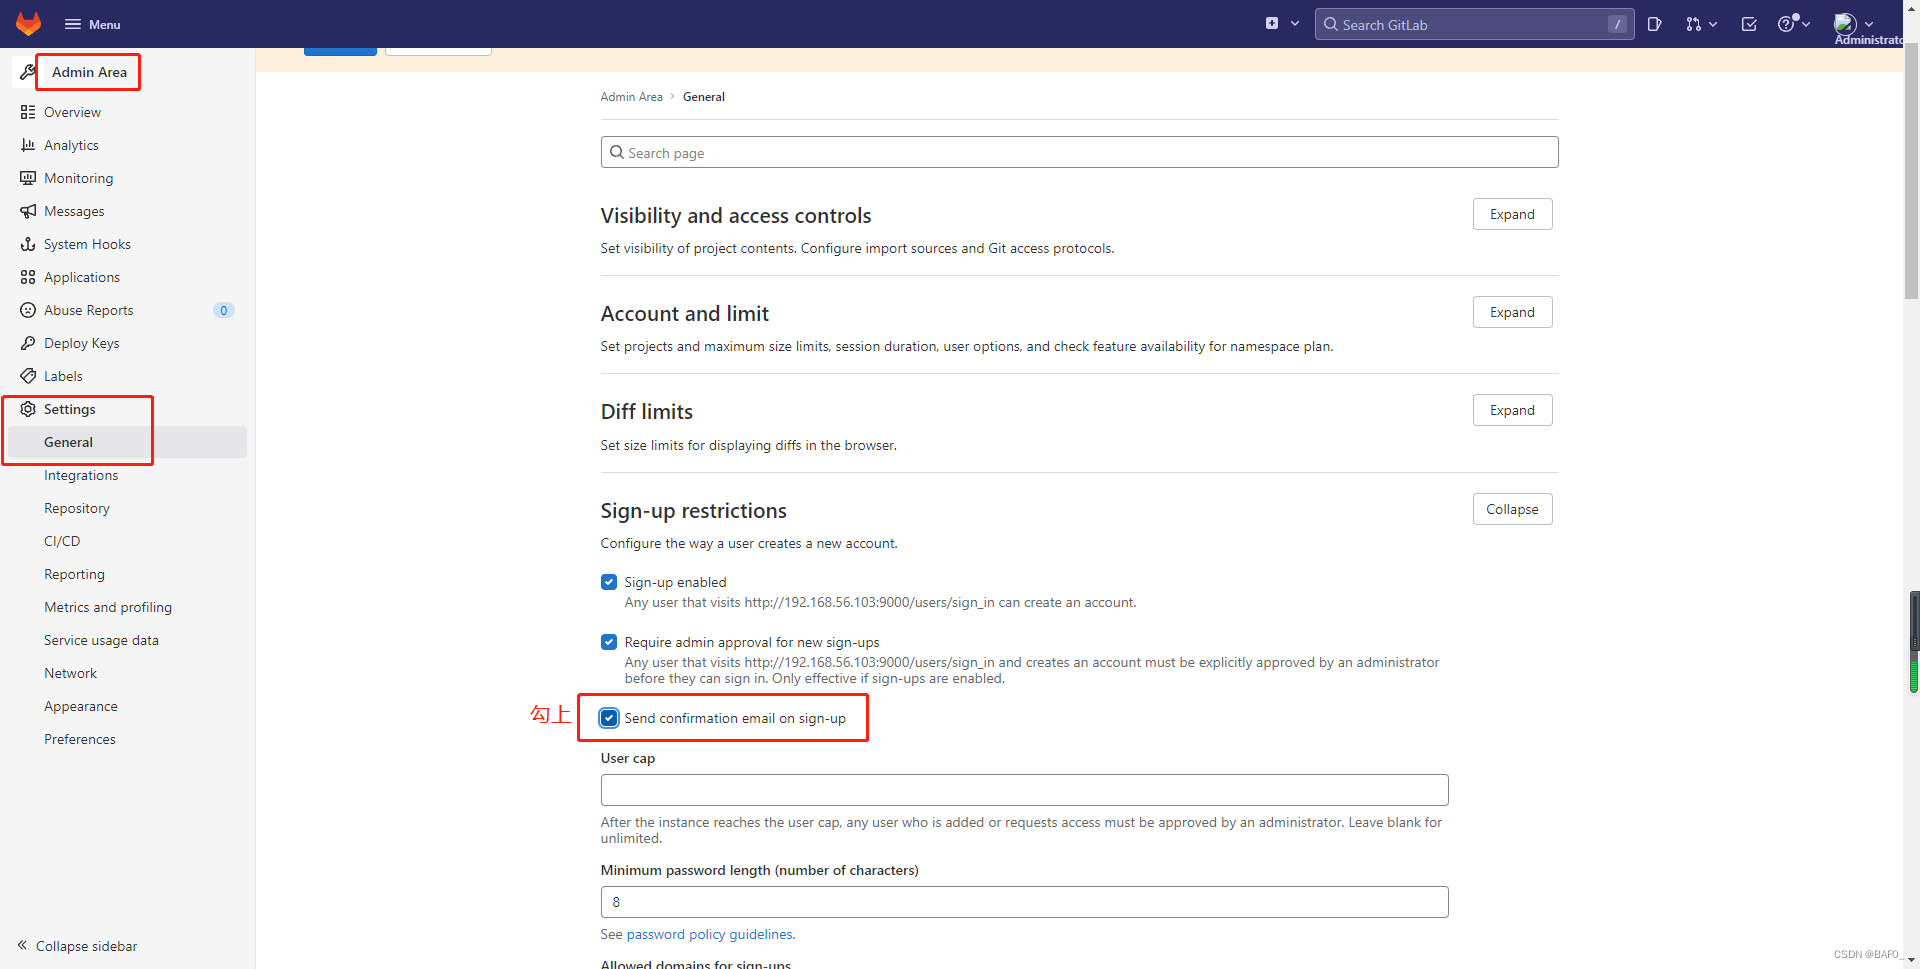The image size is (1920, 969).
Task: Open password policy guidelines link
Action: [x=710, y=934]
